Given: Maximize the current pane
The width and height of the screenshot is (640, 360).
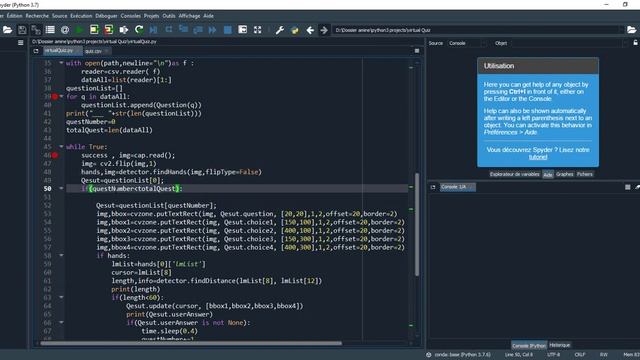Looking at the screenshot, I should pyautogui.click(x=242, y=30).
